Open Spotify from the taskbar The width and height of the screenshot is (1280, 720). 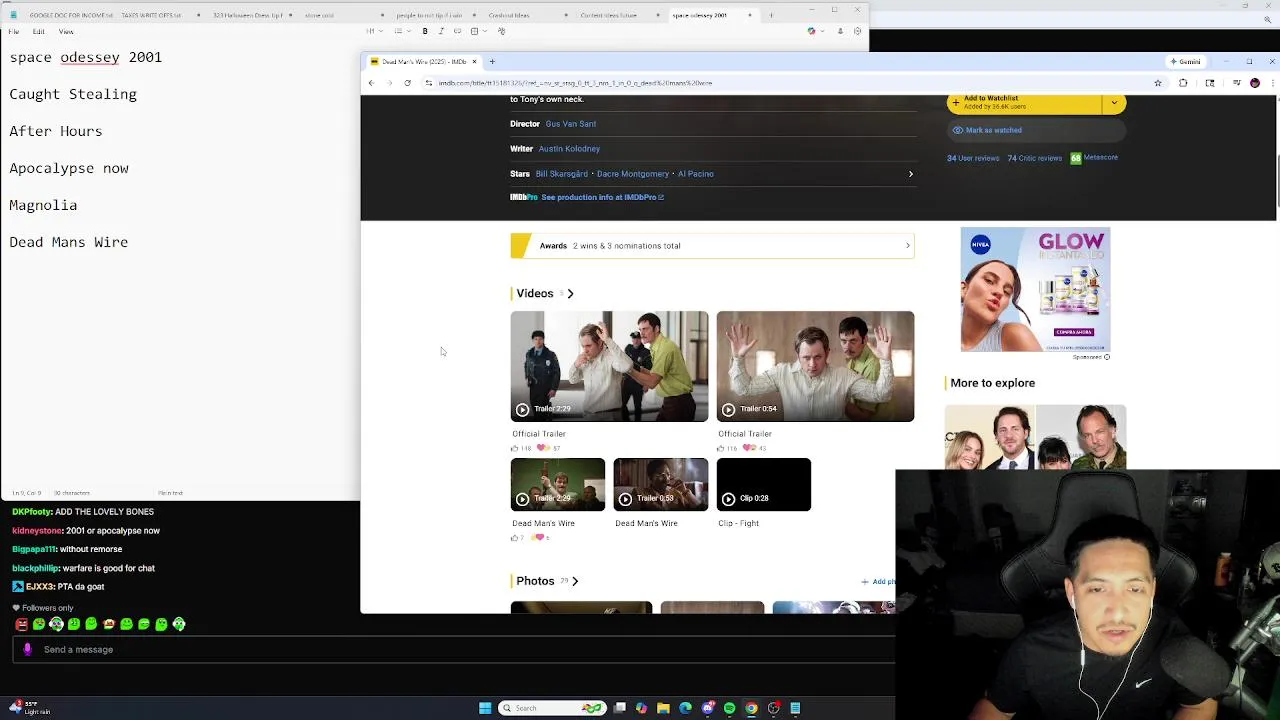coord(729,708)
